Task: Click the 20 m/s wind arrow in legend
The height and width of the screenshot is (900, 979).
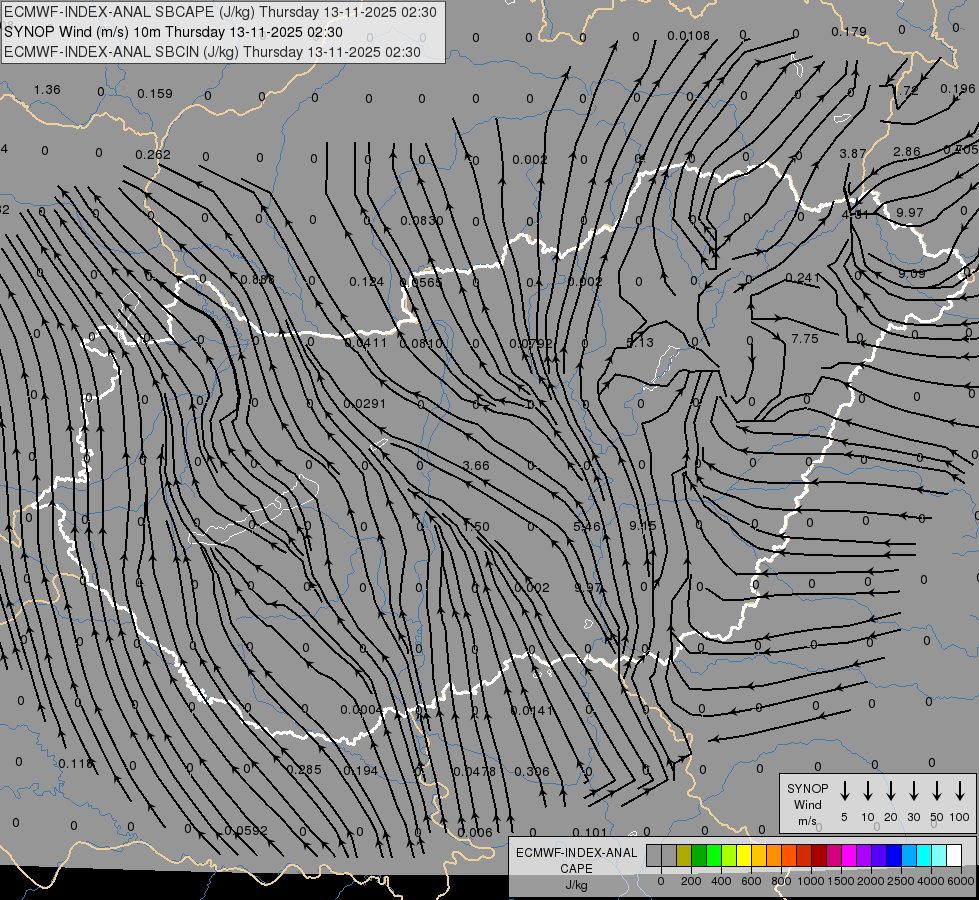Action: 891,791
